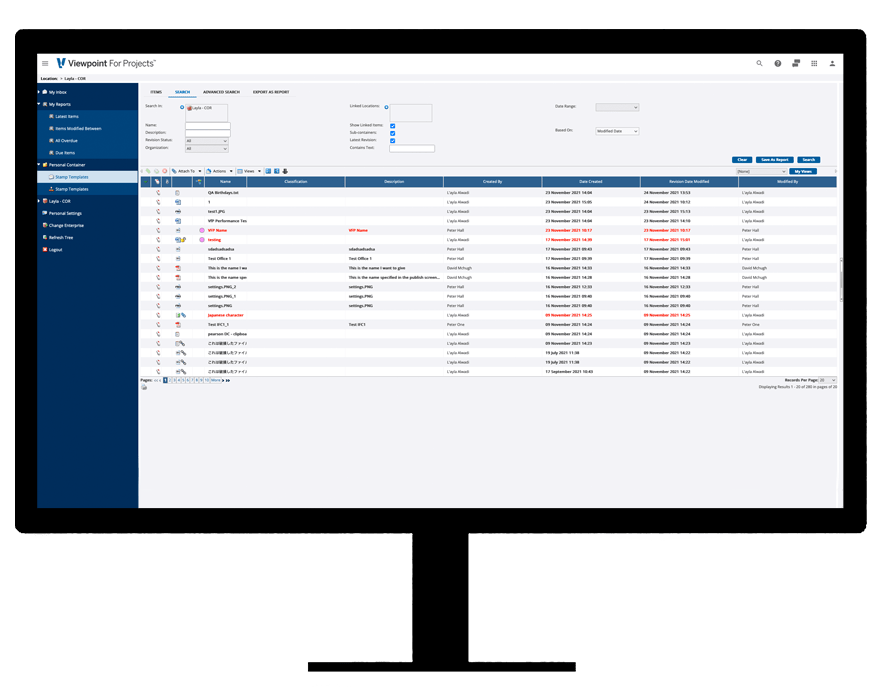The image size is (880, 691).
Task: Select All Overdue report in sidebar
Action: click(x=66, y=141)
